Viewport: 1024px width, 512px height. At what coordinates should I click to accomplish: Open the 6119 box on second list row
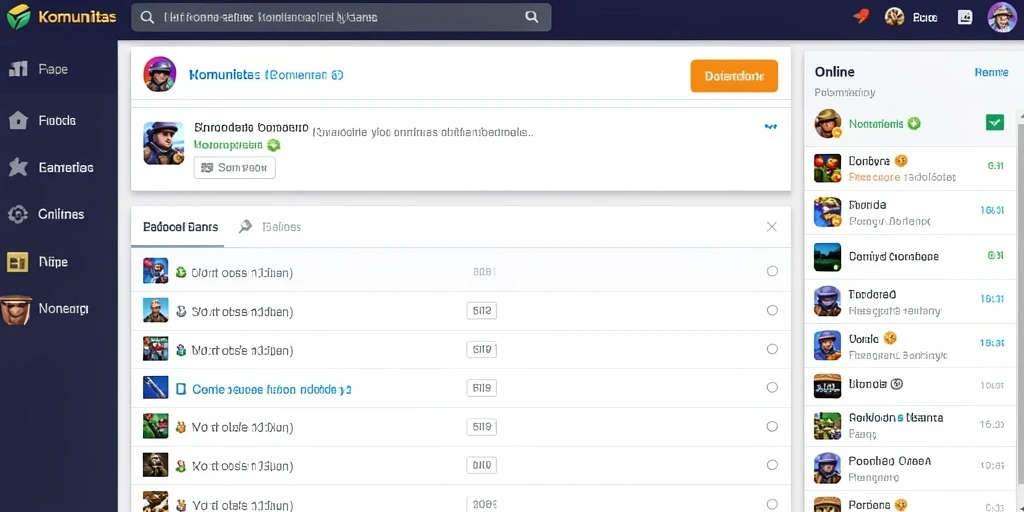[x=482, y=311]
